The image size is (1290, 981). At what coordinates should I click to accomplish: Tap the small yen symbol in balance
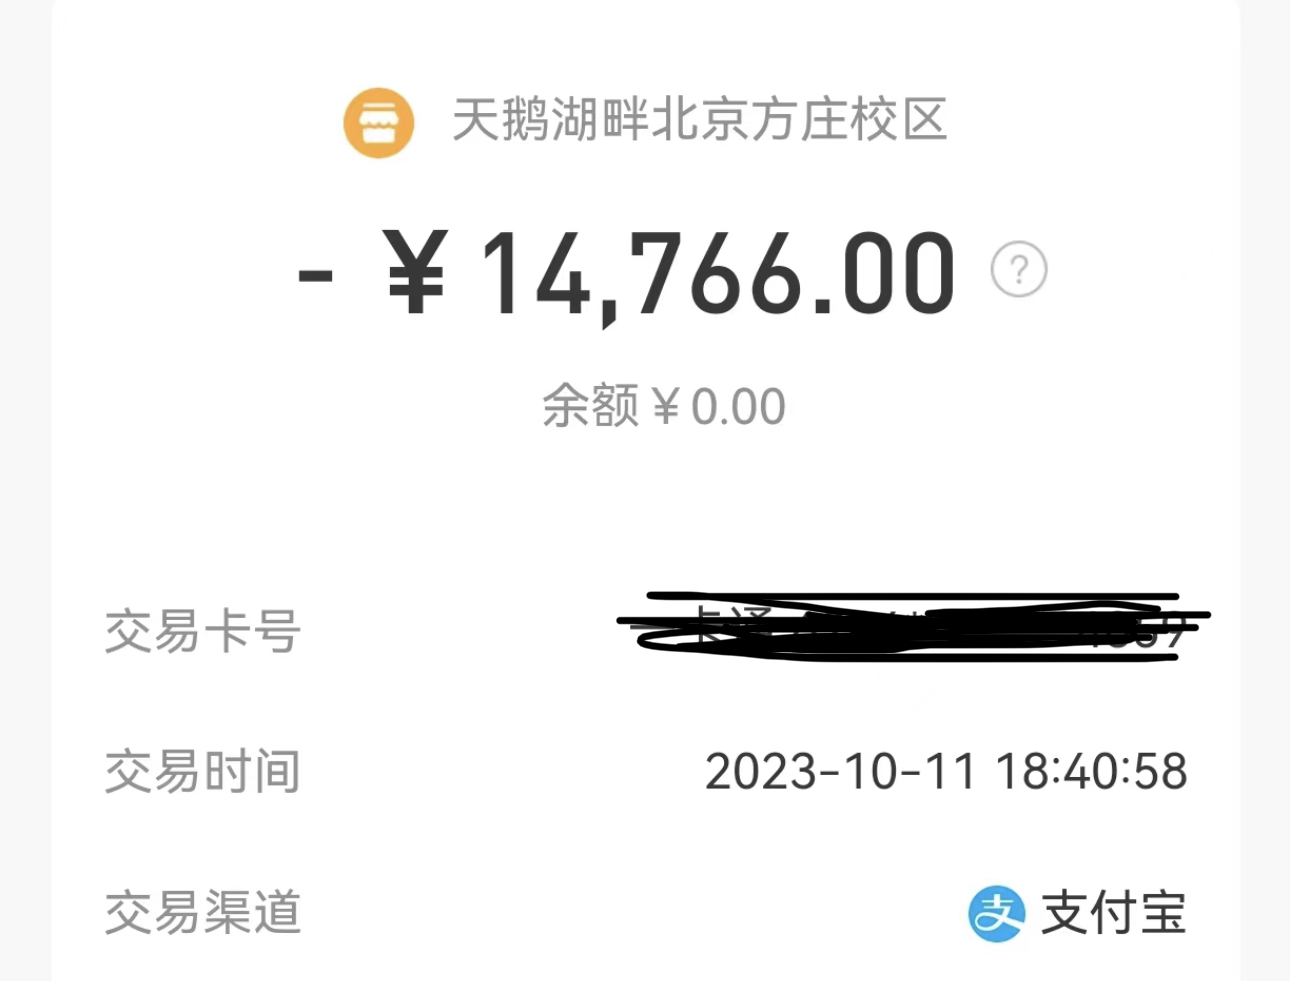(x=665, y=407)
